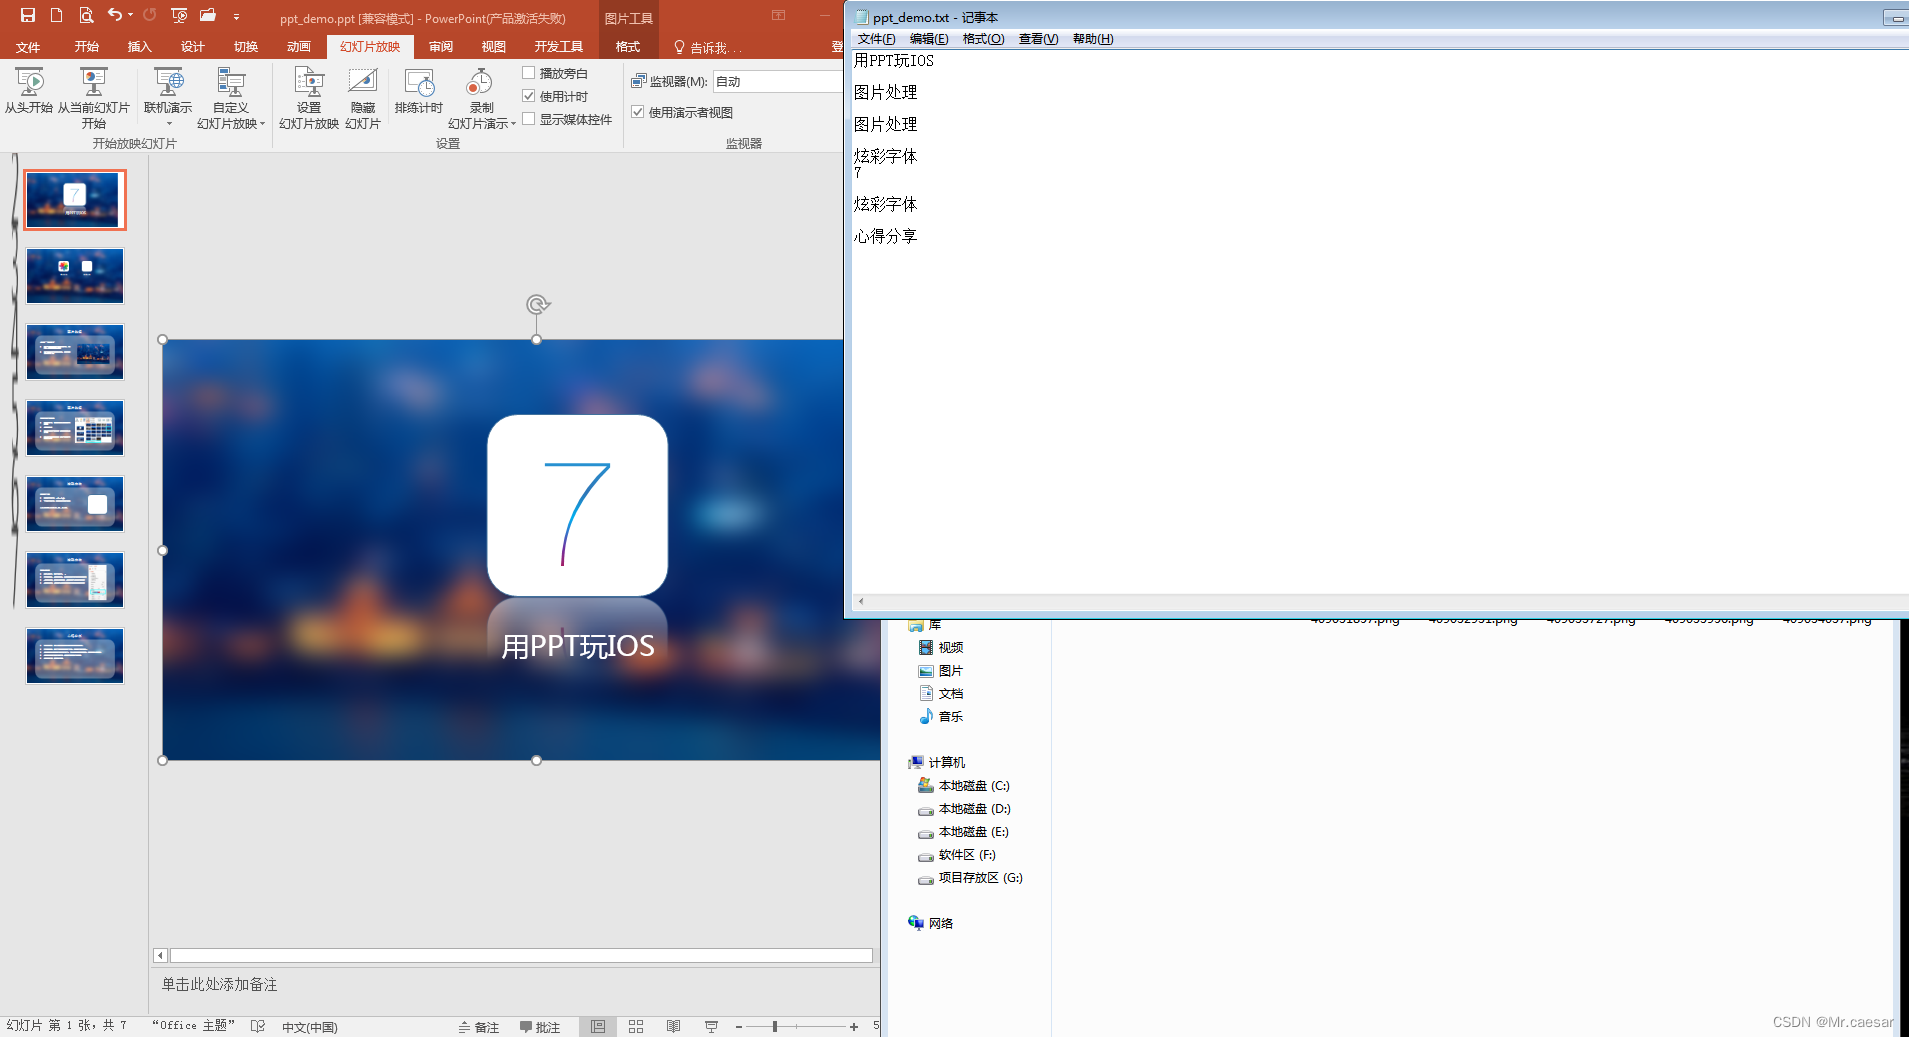
Task: Click the Save icon in PowerPoint's quick access toolbar
Action: click(28, 15)
